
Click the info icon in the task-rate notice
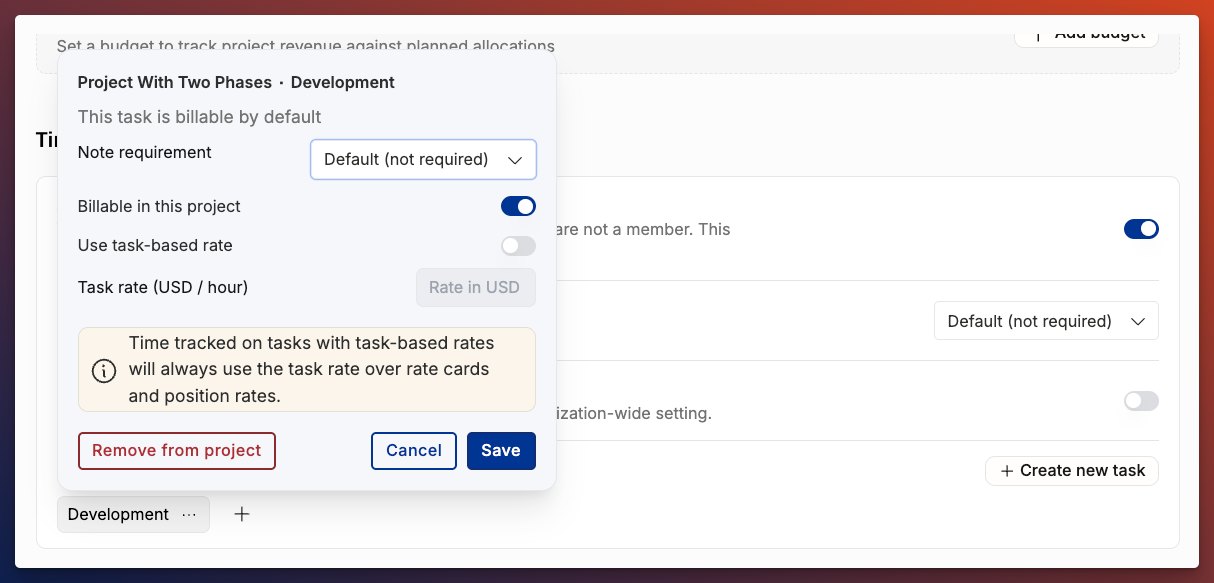click(x=104, y=370)
